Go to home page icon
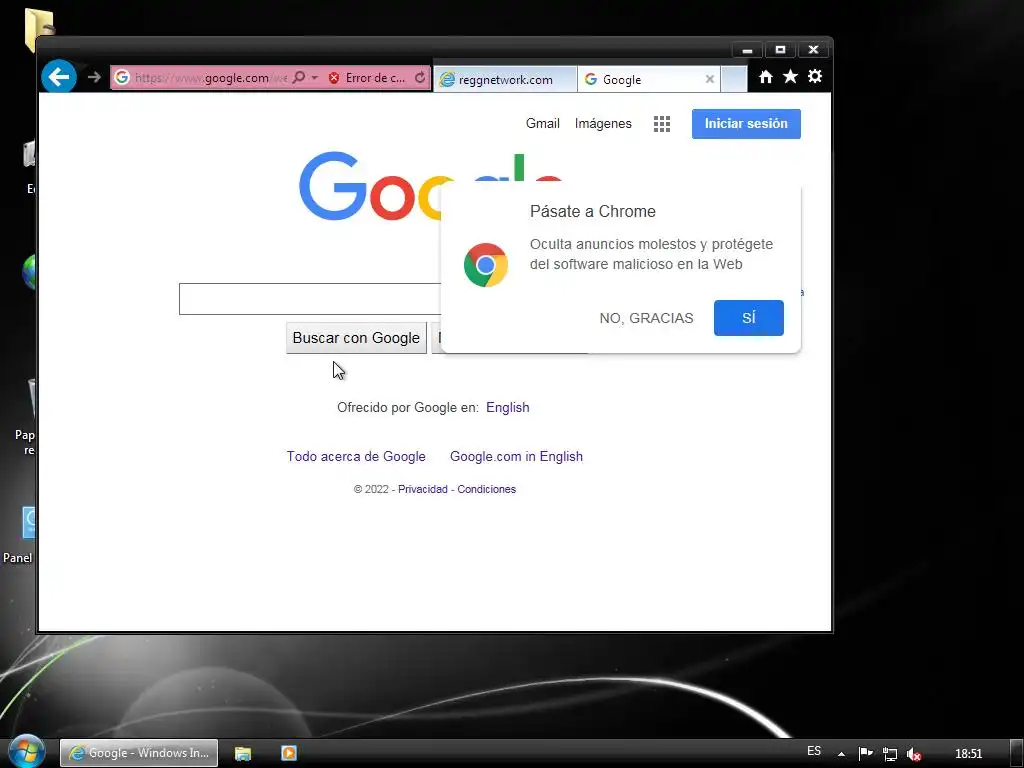This screenshot has height=768, width=1024. tap(766, 77)
